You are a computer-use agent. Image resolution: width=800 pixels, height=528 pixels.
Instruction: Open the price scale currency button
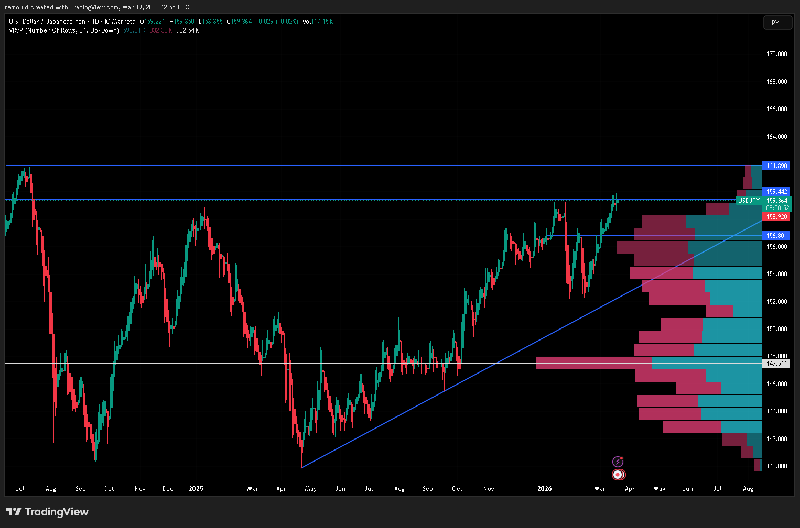[x=775, y=22]
